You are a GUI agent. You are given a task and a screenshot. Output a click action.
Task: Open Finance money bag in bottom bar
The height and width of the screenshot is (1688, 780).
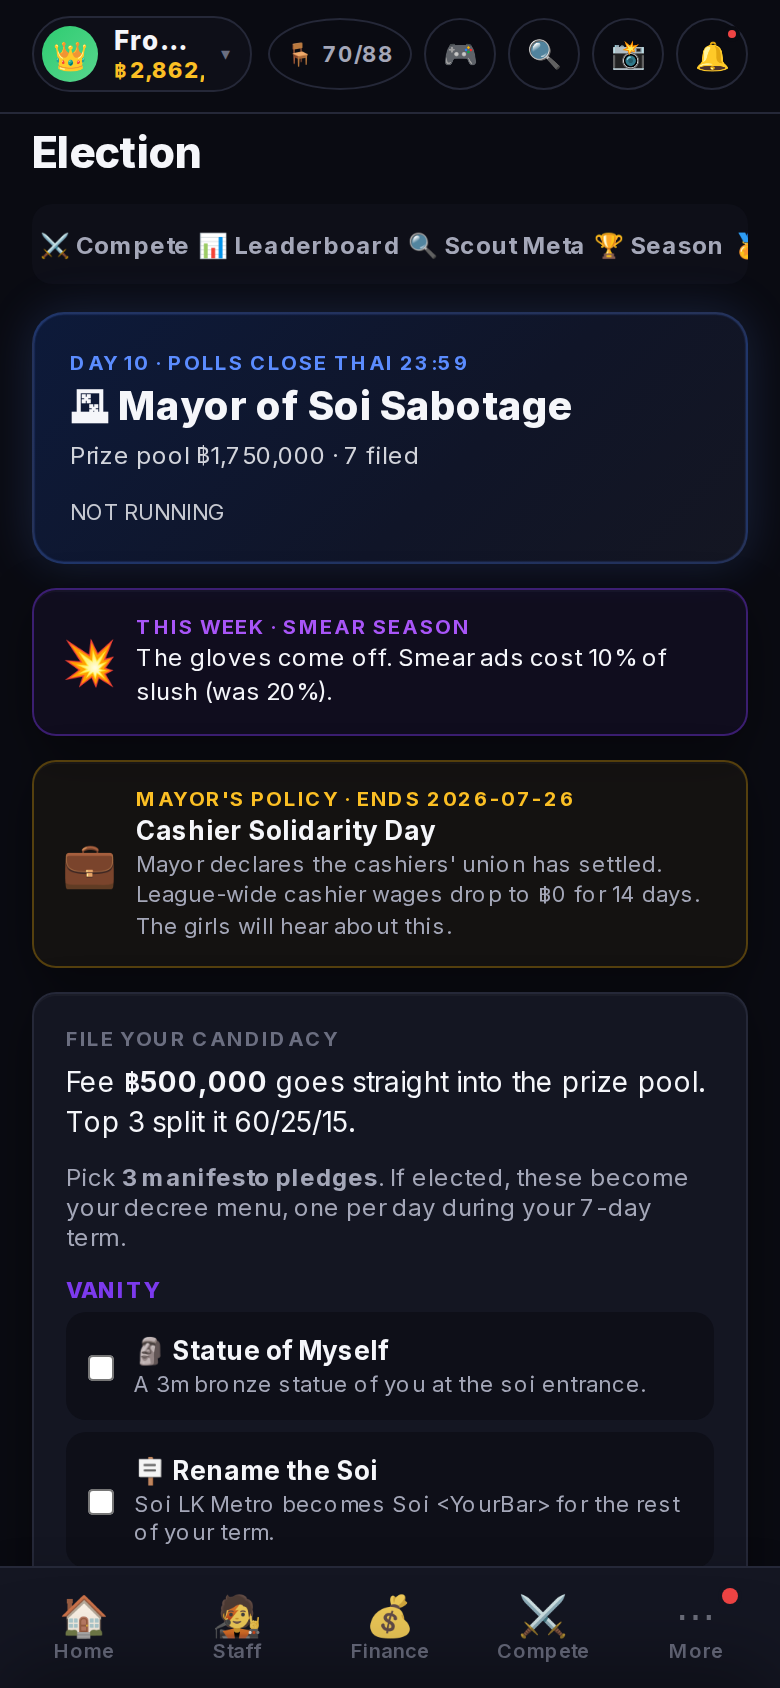click(390, 1627)
